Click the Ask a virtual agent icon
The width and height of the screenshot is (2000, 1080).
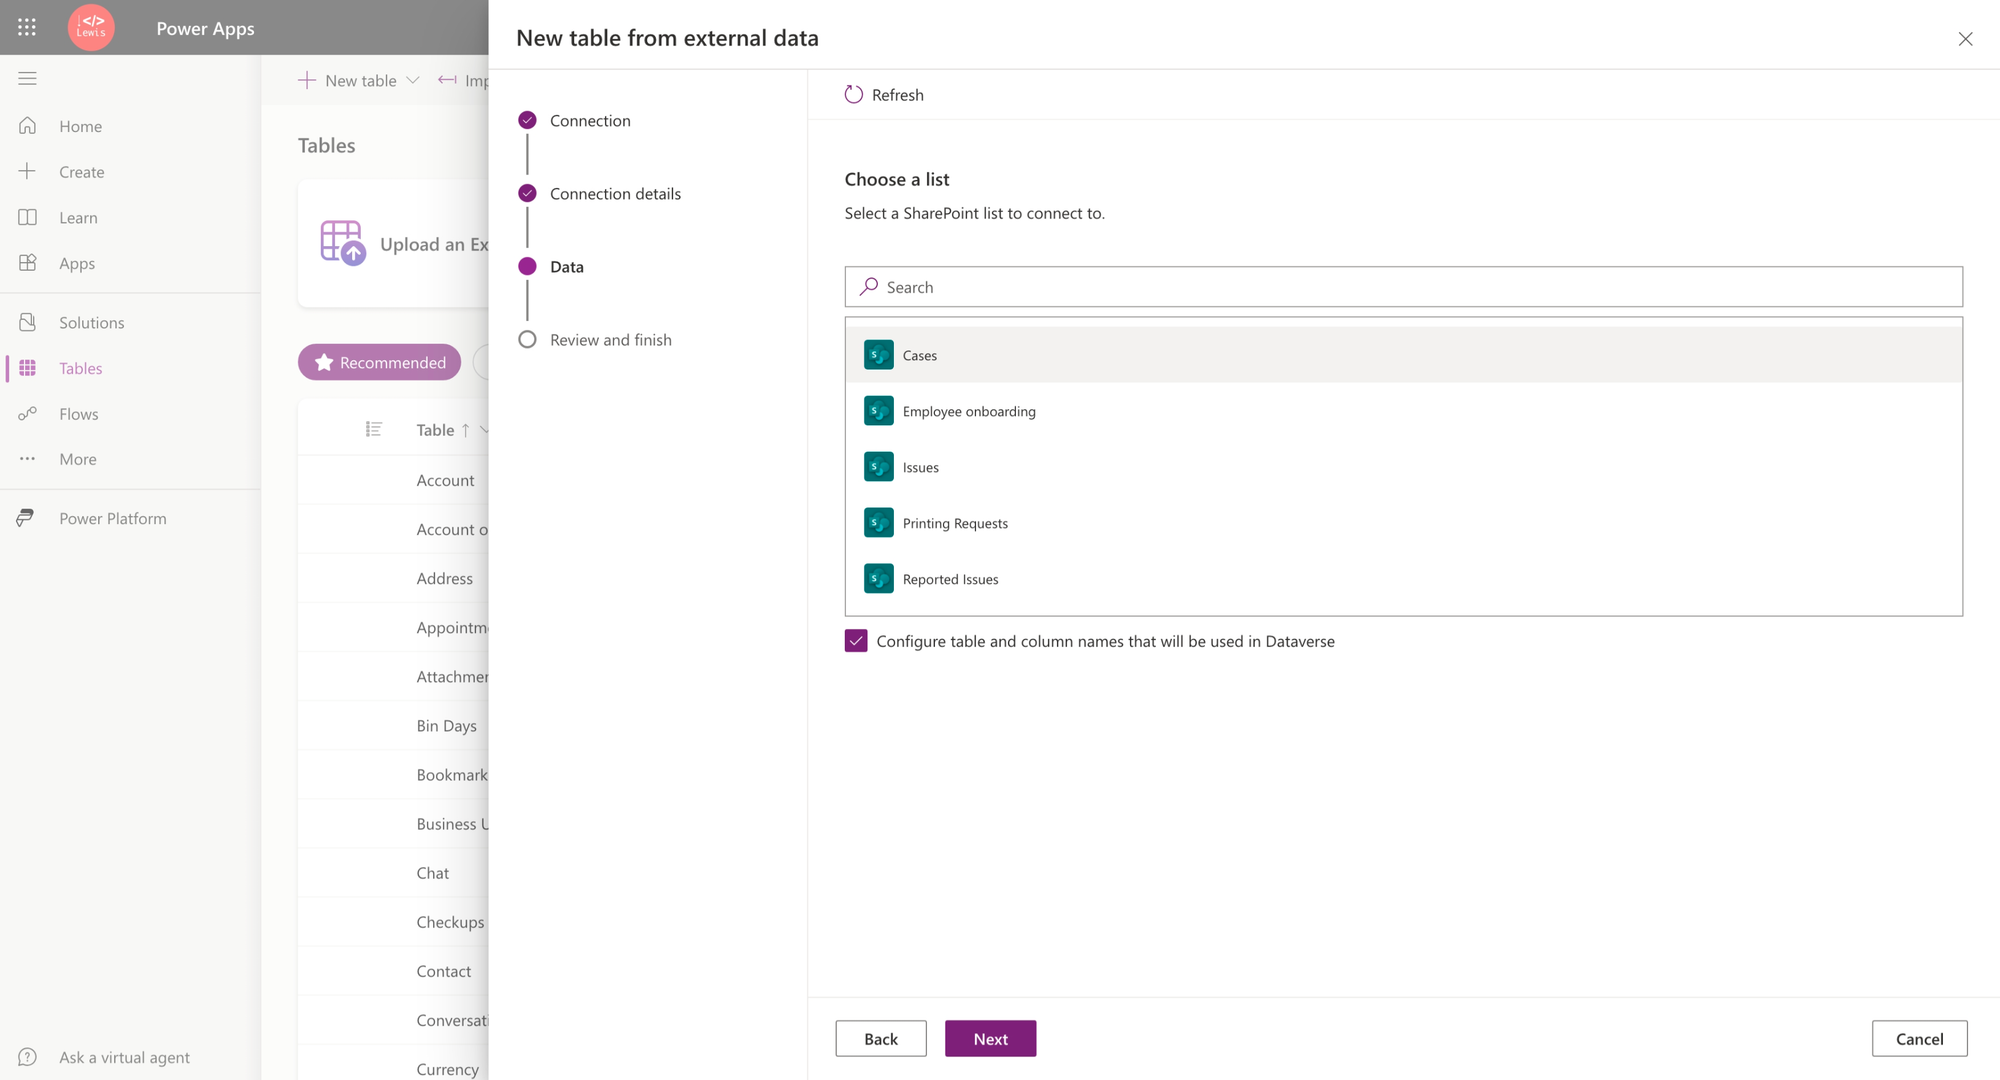tap(27, 1057)
